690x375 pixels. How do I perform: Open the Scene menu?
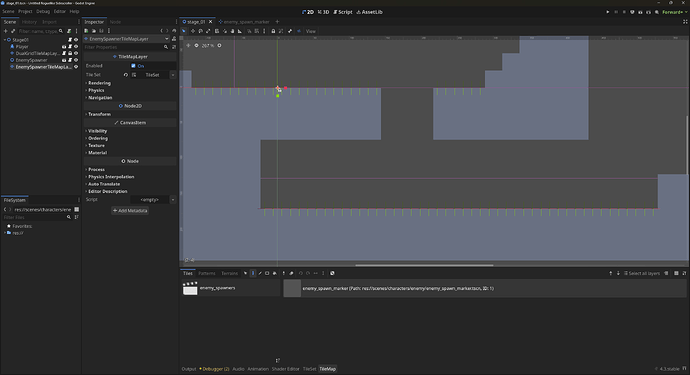click(x=8, y=11)
